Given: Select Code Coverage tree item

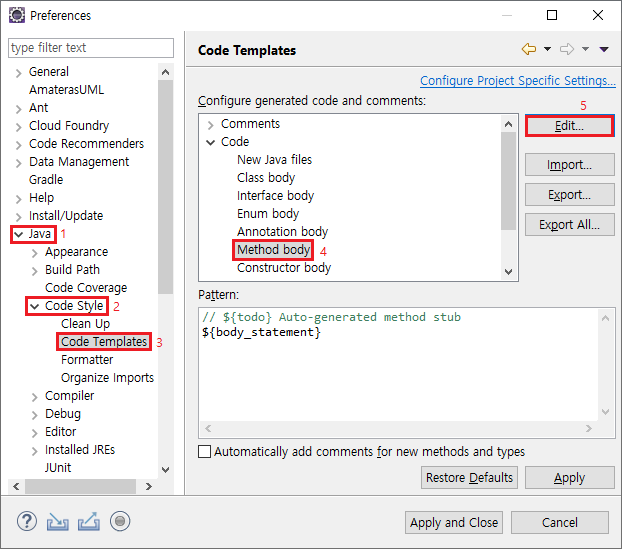Looking at the screenshot, I should 86,288.
